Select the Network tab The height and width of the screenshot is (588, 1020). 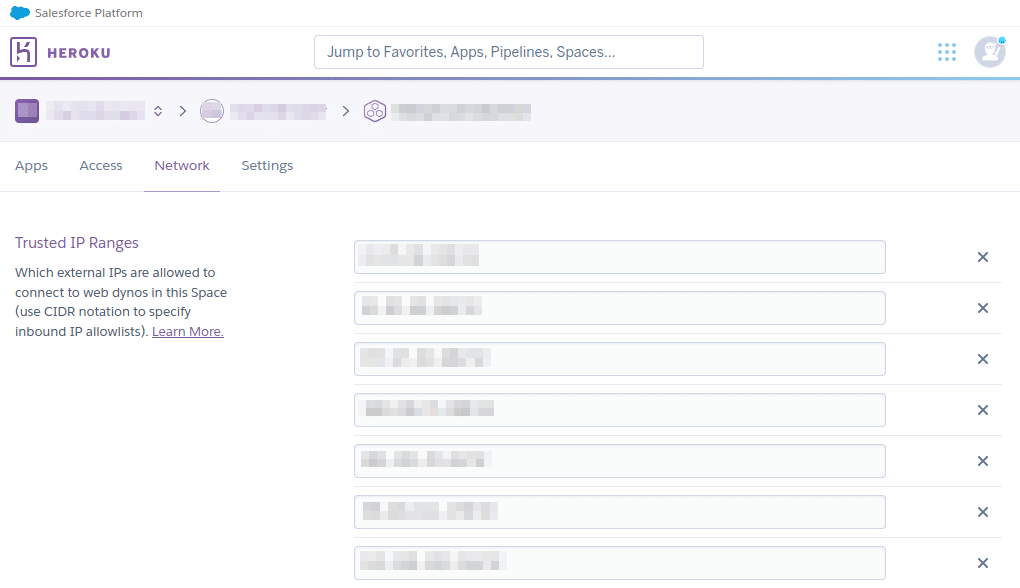(x=182, y=166)
